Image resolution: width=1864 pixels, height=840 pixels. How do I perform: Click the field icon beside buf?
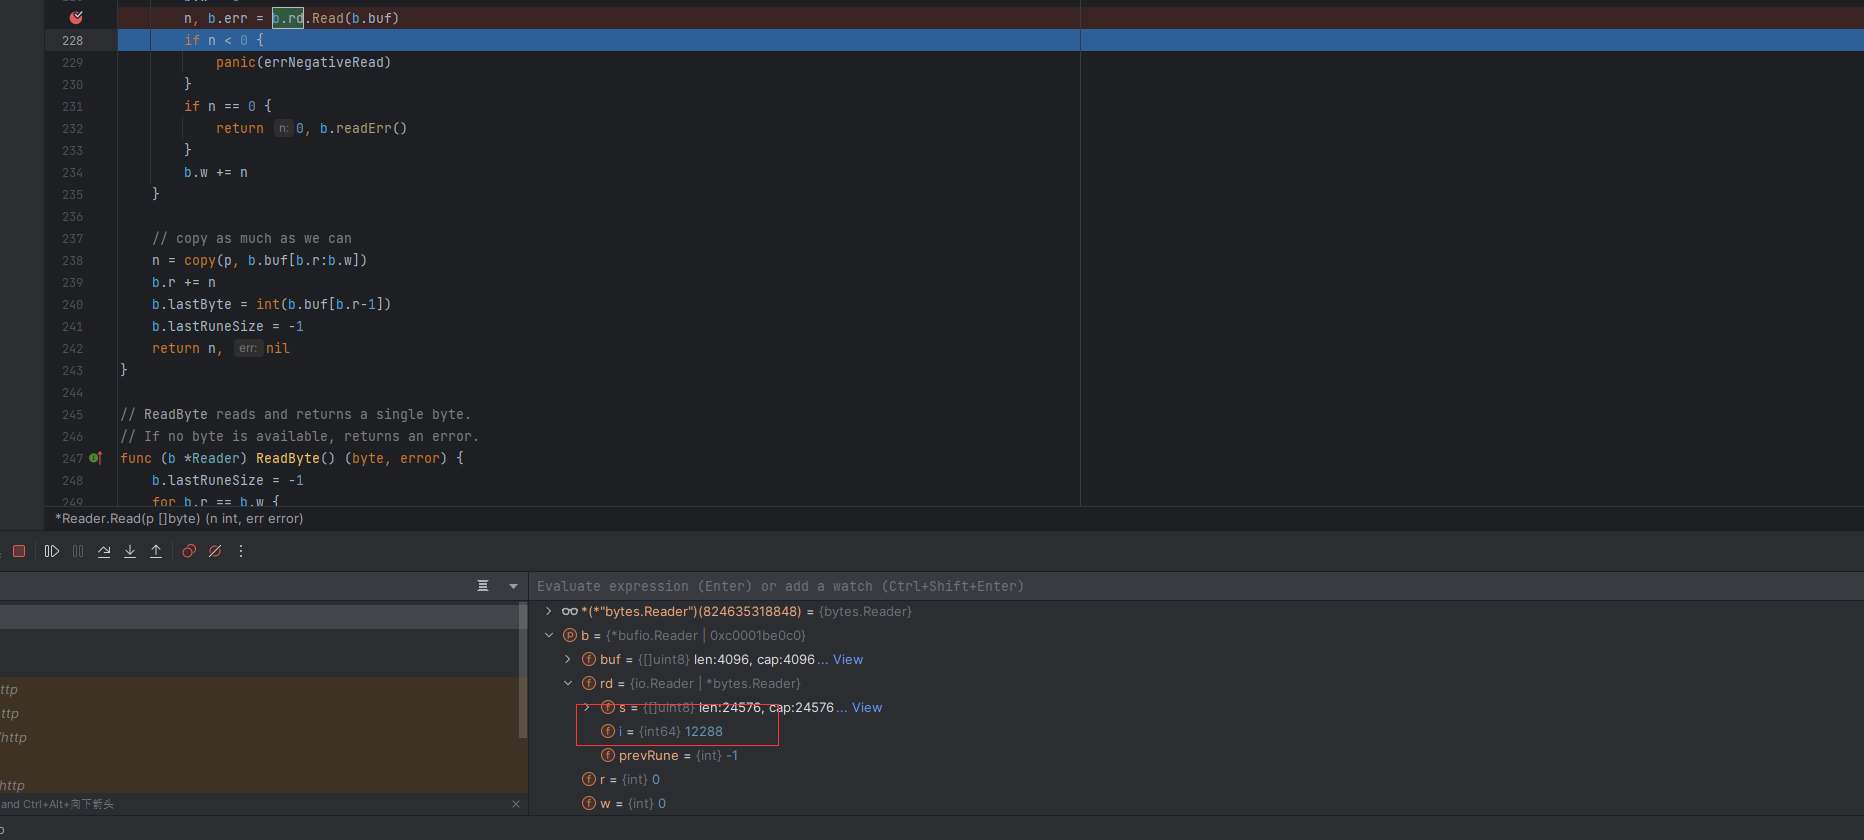point(589,659)
